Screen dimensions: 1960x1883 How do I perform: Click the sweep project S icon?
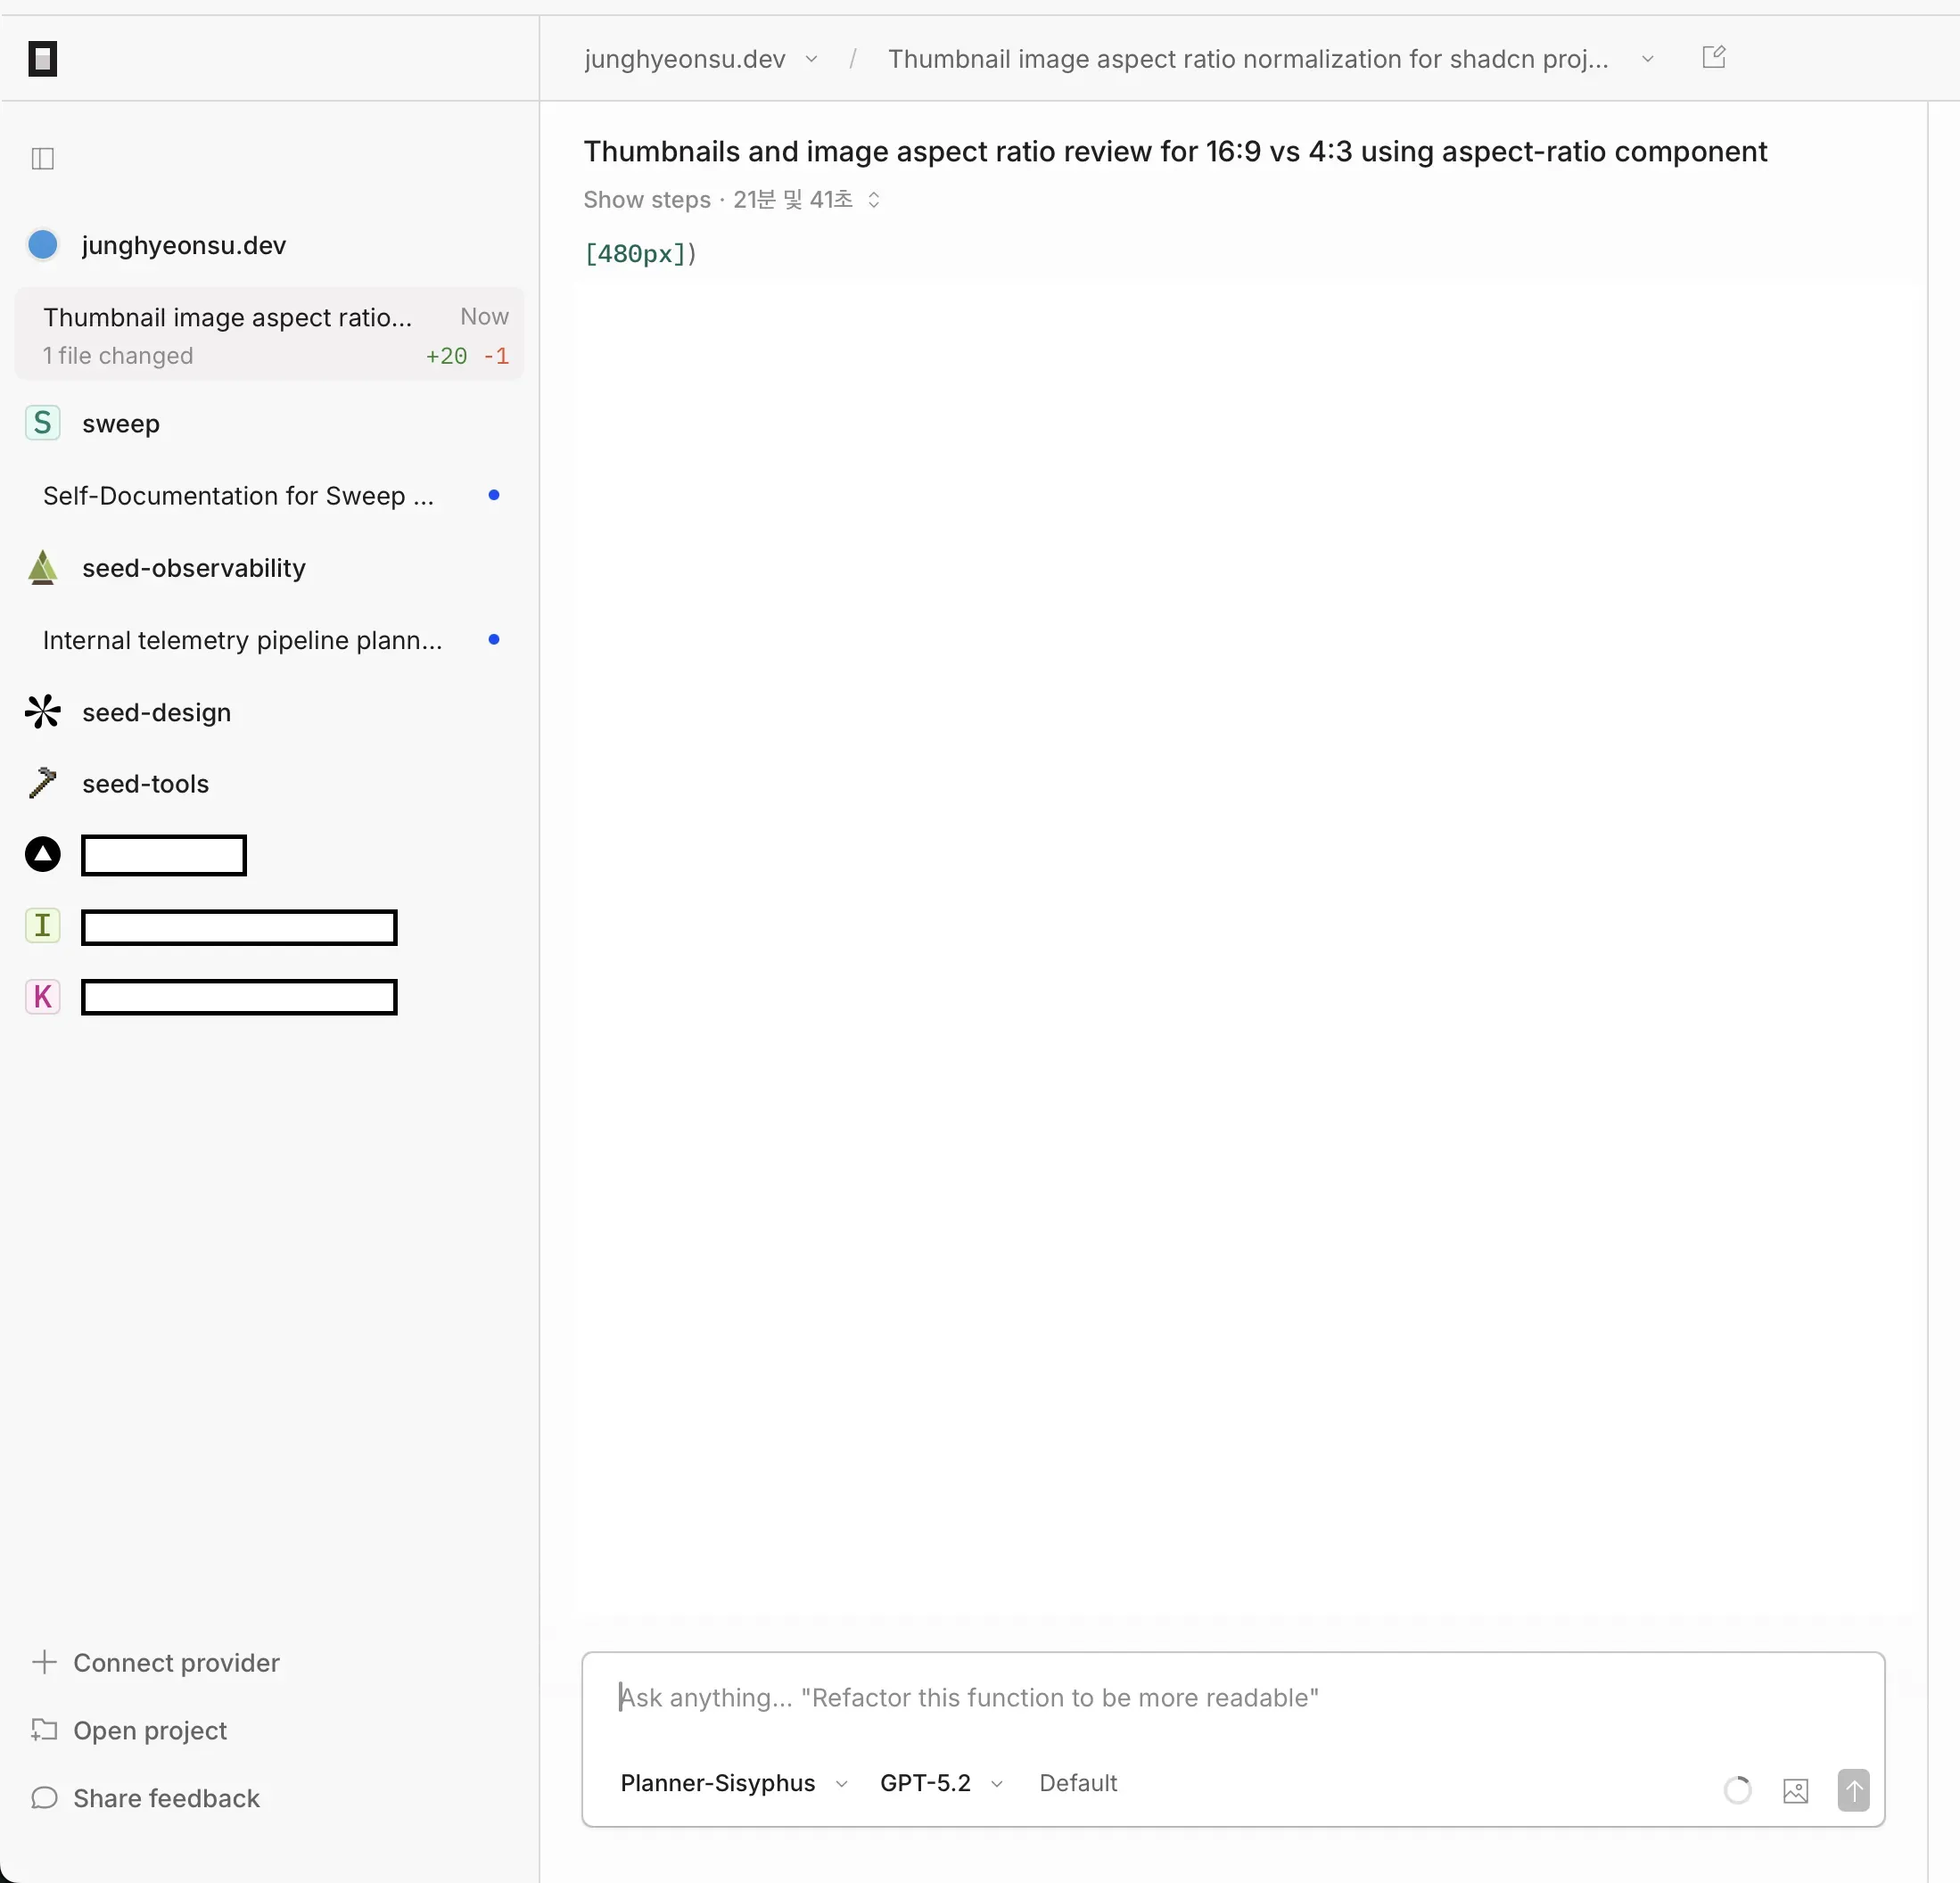coord(43,423)
